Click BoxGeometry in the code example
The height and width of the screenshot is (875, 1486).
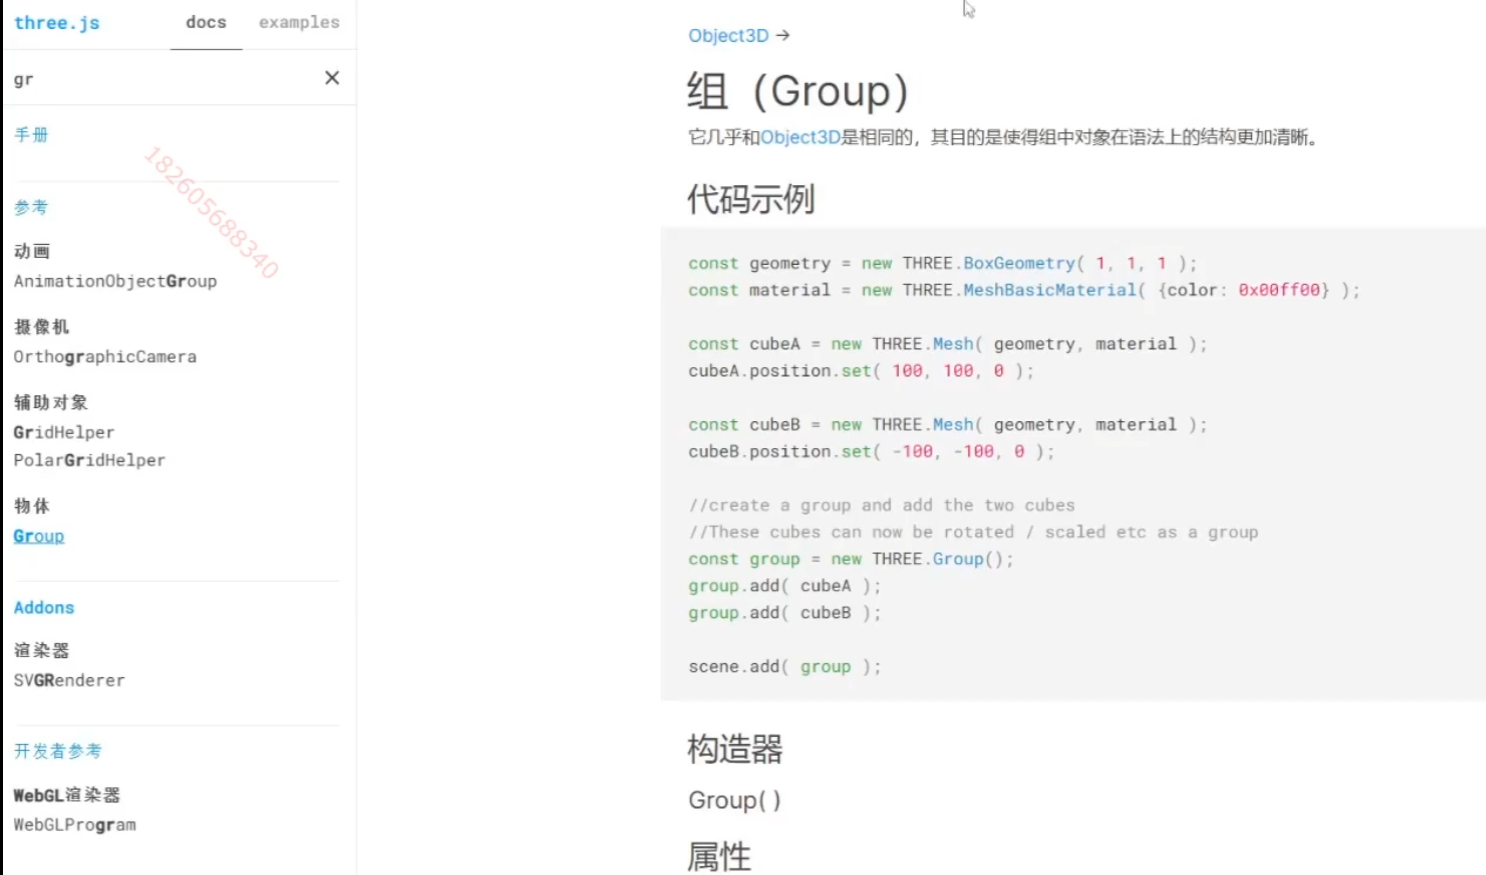pyautogui.click(x=1019, y=263)
